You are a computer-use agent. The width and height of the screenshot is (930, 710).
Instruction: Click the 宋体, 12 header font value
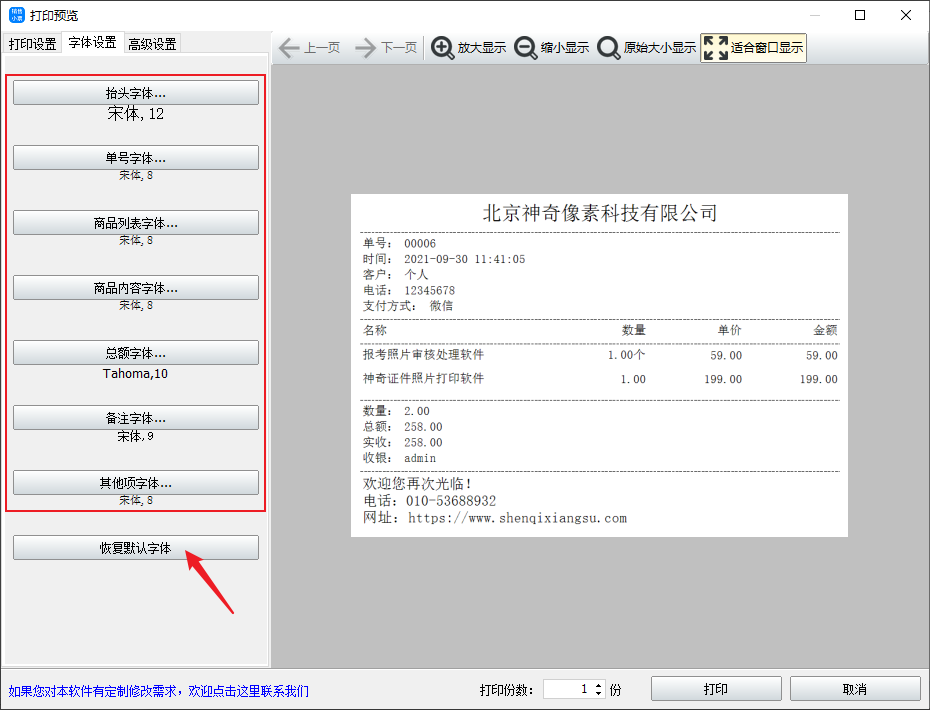[136, 114]
